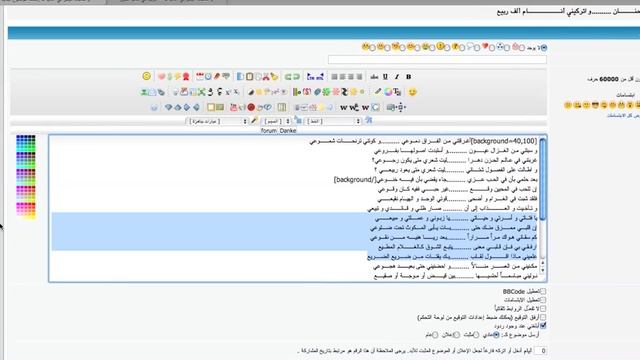This screenshot has width=640, height=360.
Task: Open the view all smilies link
Action: pyautogui.click(x=623, y=116)
